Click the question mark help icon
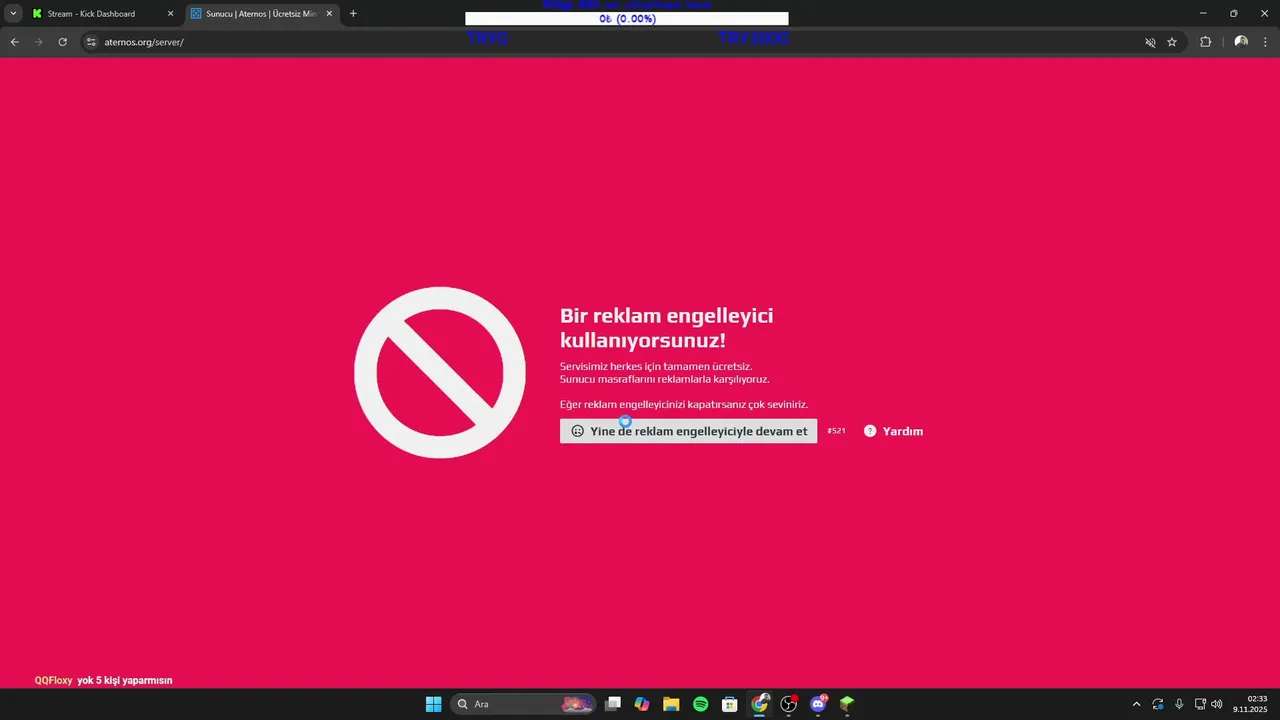This screenshot has width=1280, height=720. pos(870,431)
